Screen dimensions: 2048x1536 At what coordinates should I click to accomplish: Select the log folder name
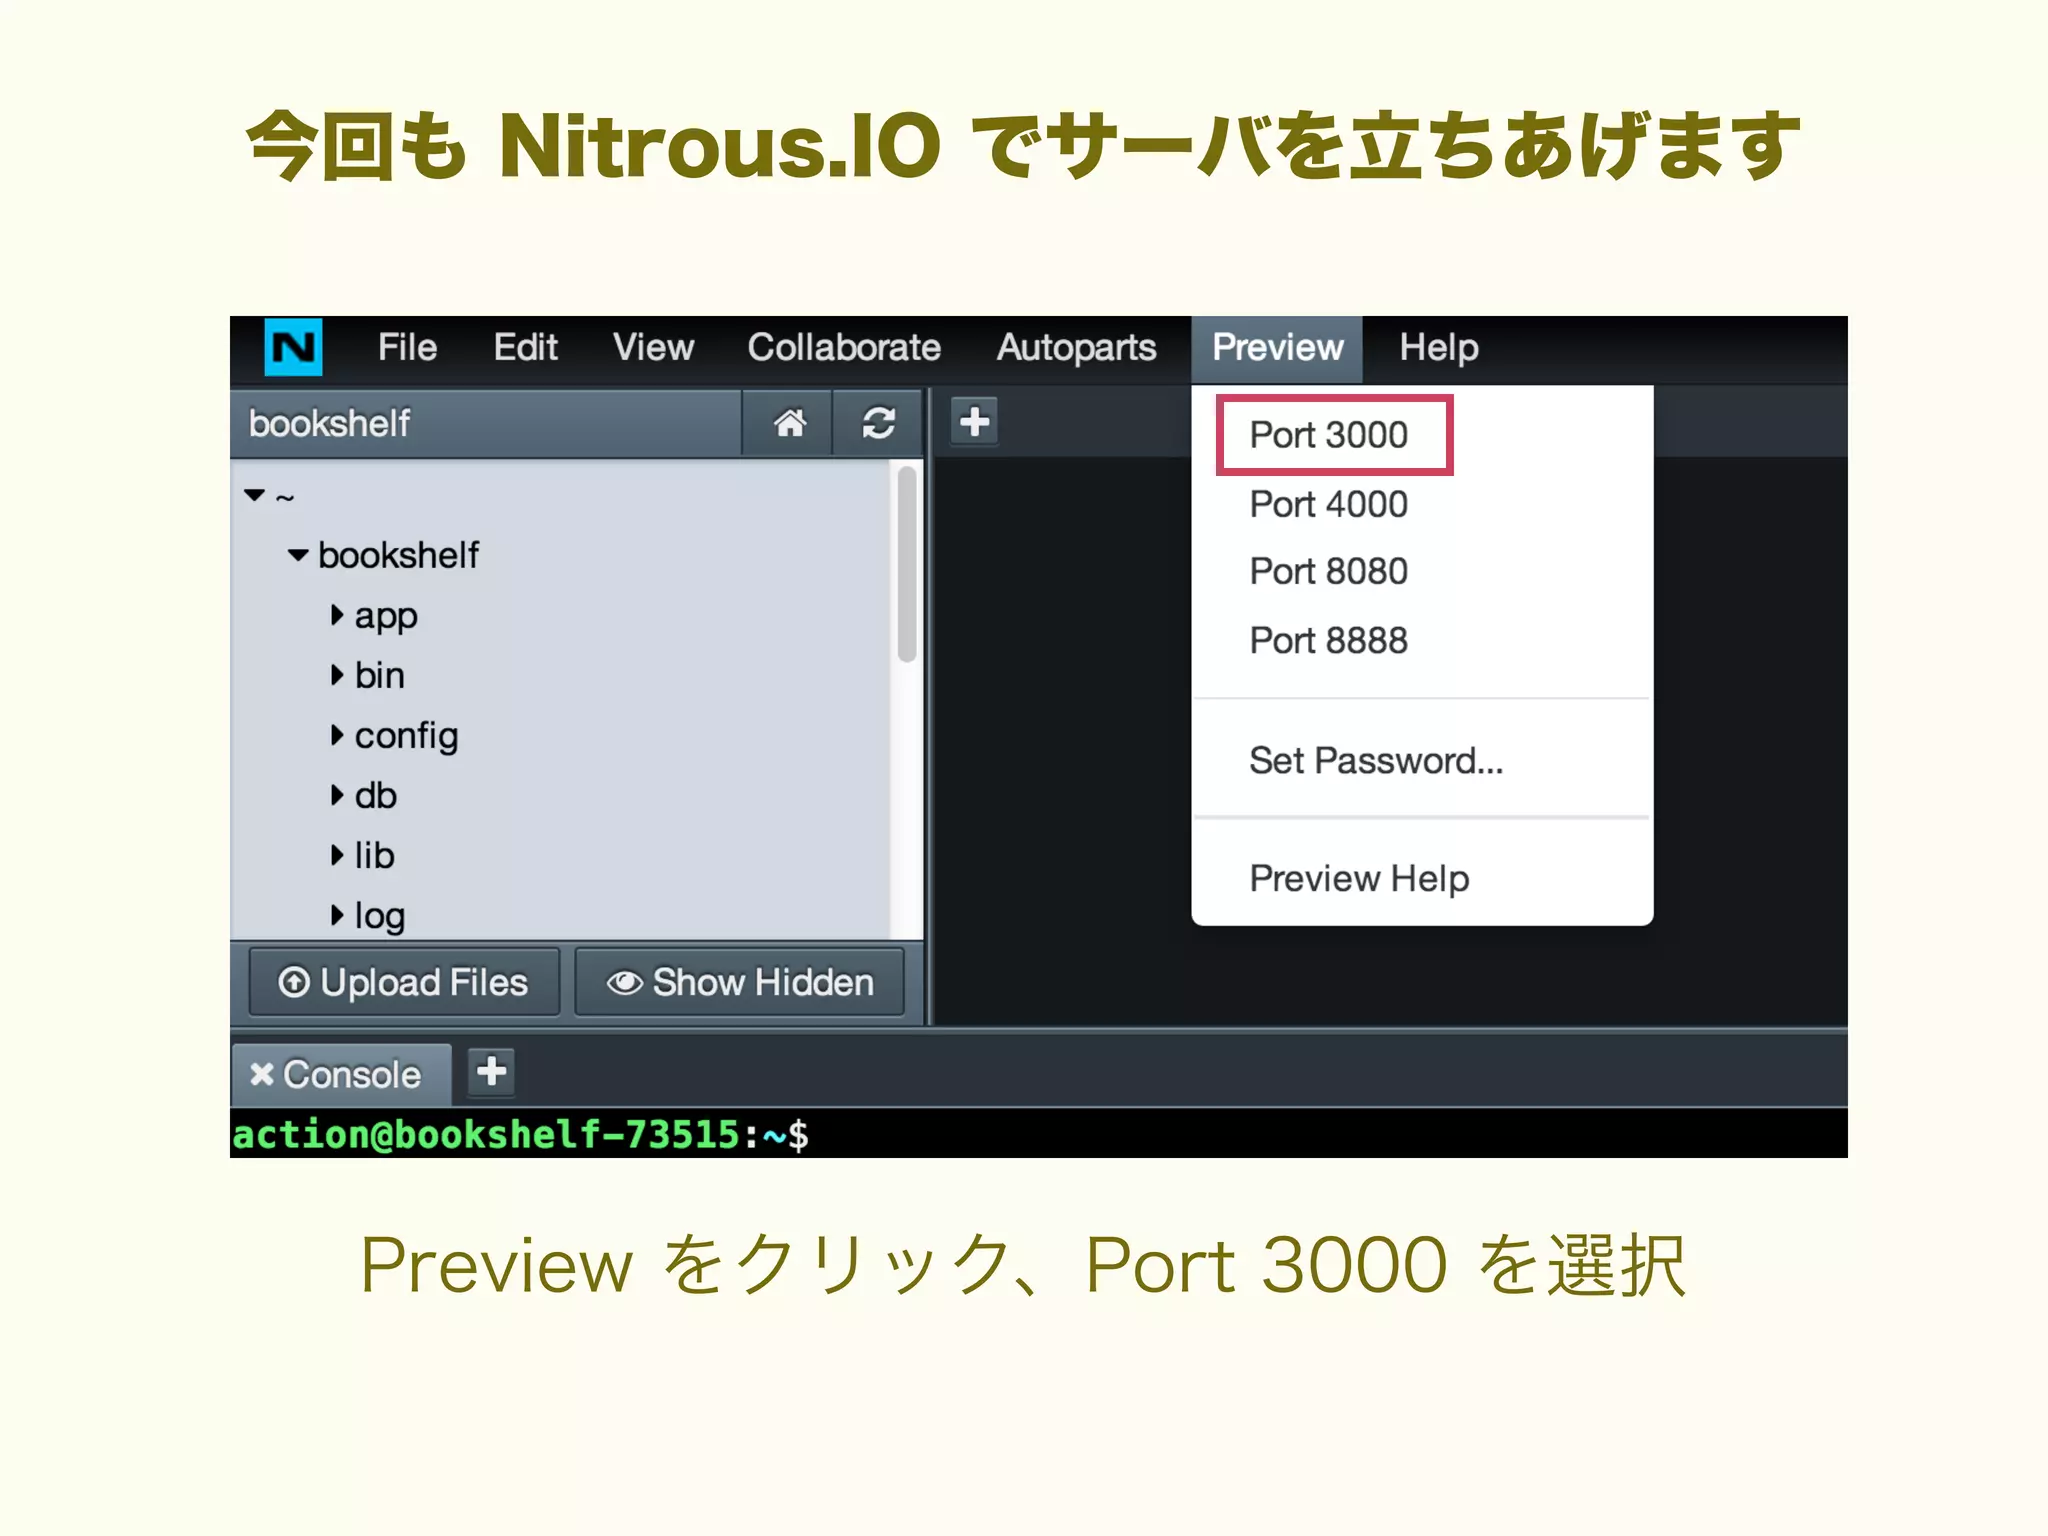[380, 916]
